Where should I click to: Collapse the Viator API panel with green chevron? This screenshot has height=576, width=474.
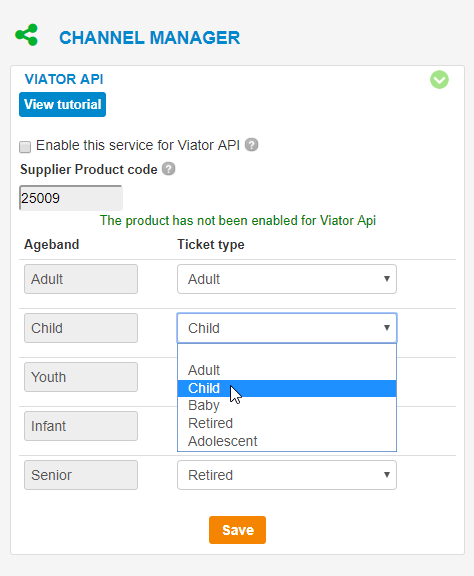pos(439,80)
